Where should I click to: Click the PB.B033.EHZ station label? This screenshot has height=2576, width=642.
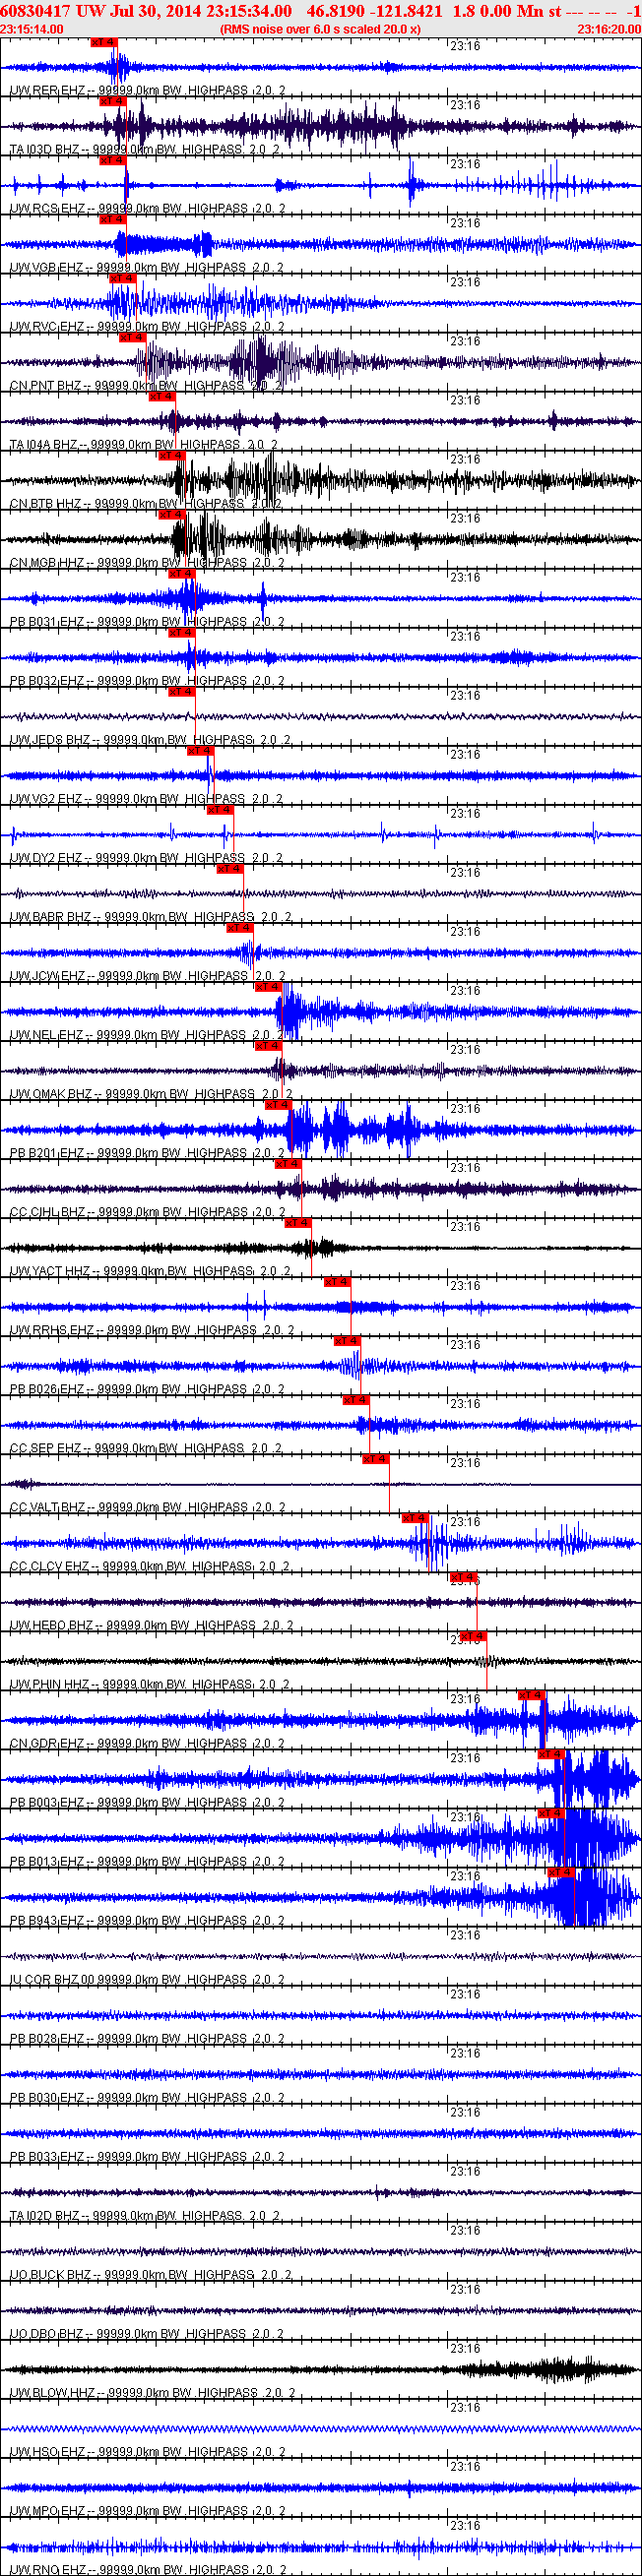pyautogui.click(x=147, y=2155)
